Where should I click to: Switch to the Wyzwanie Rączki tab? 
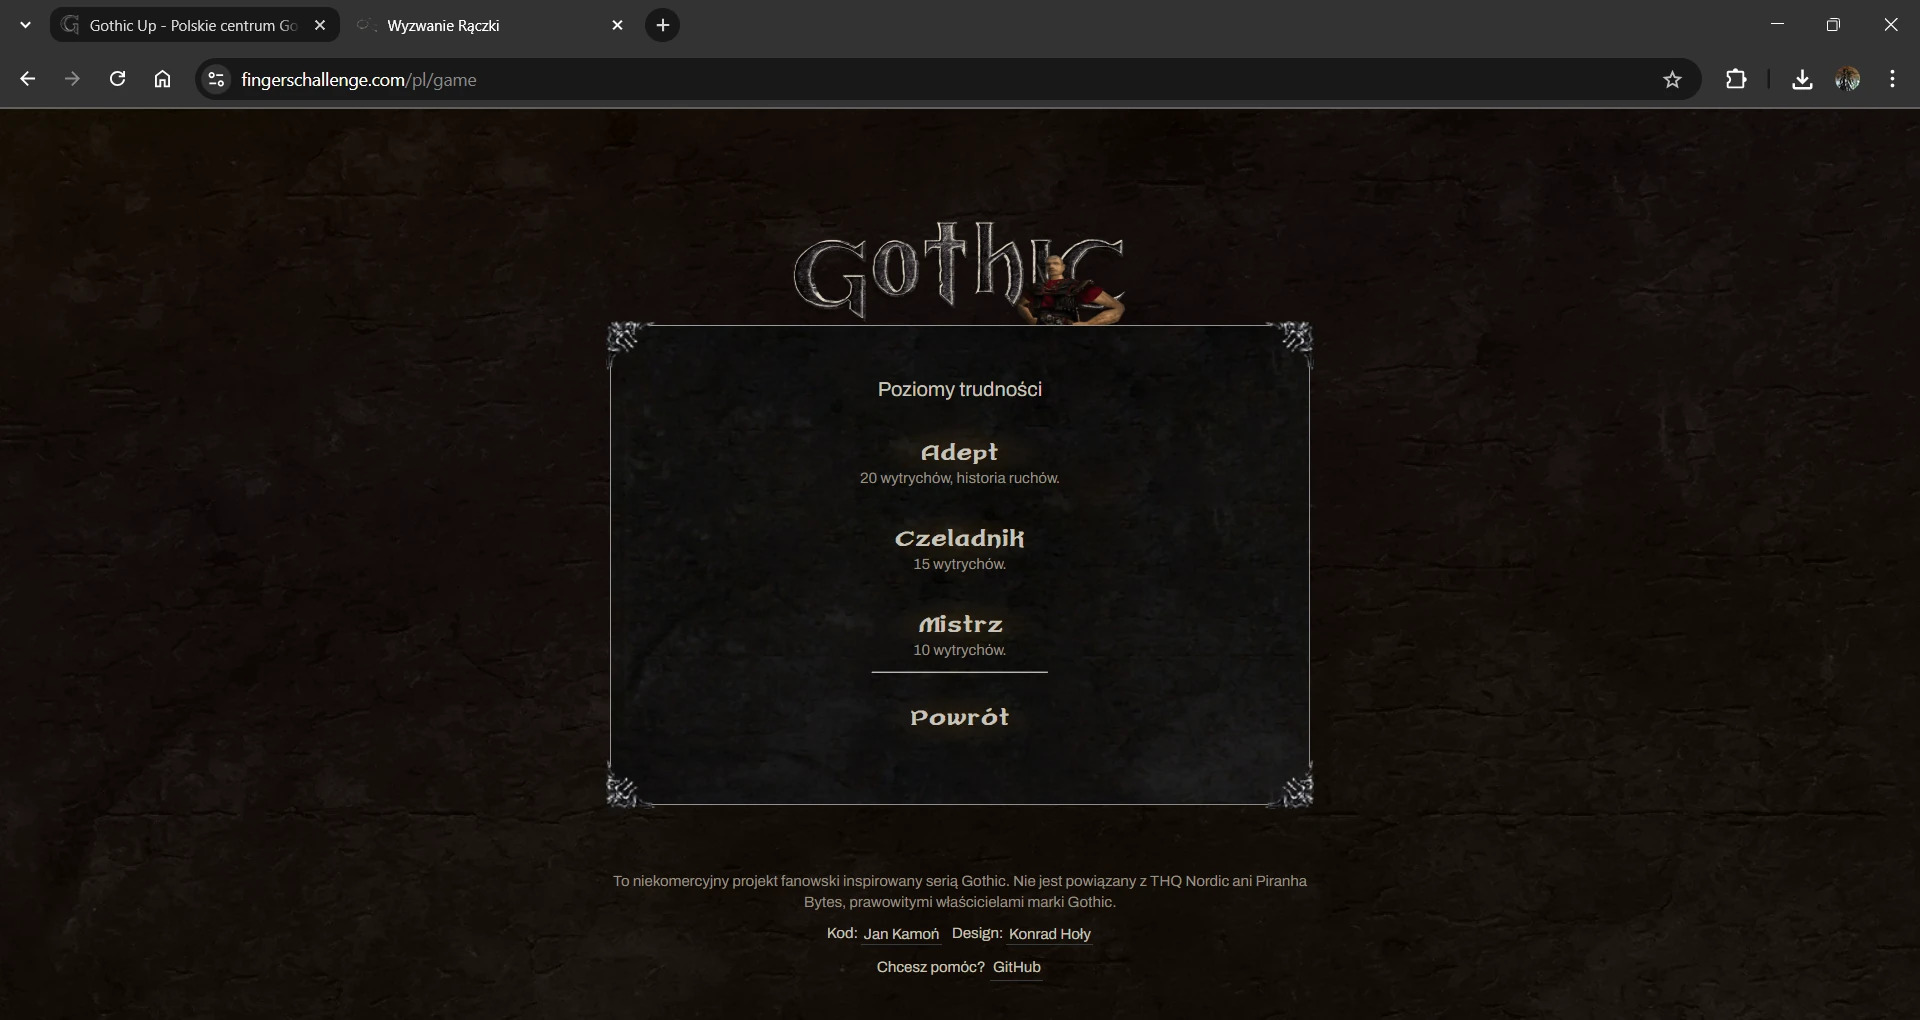pos(492,25)
